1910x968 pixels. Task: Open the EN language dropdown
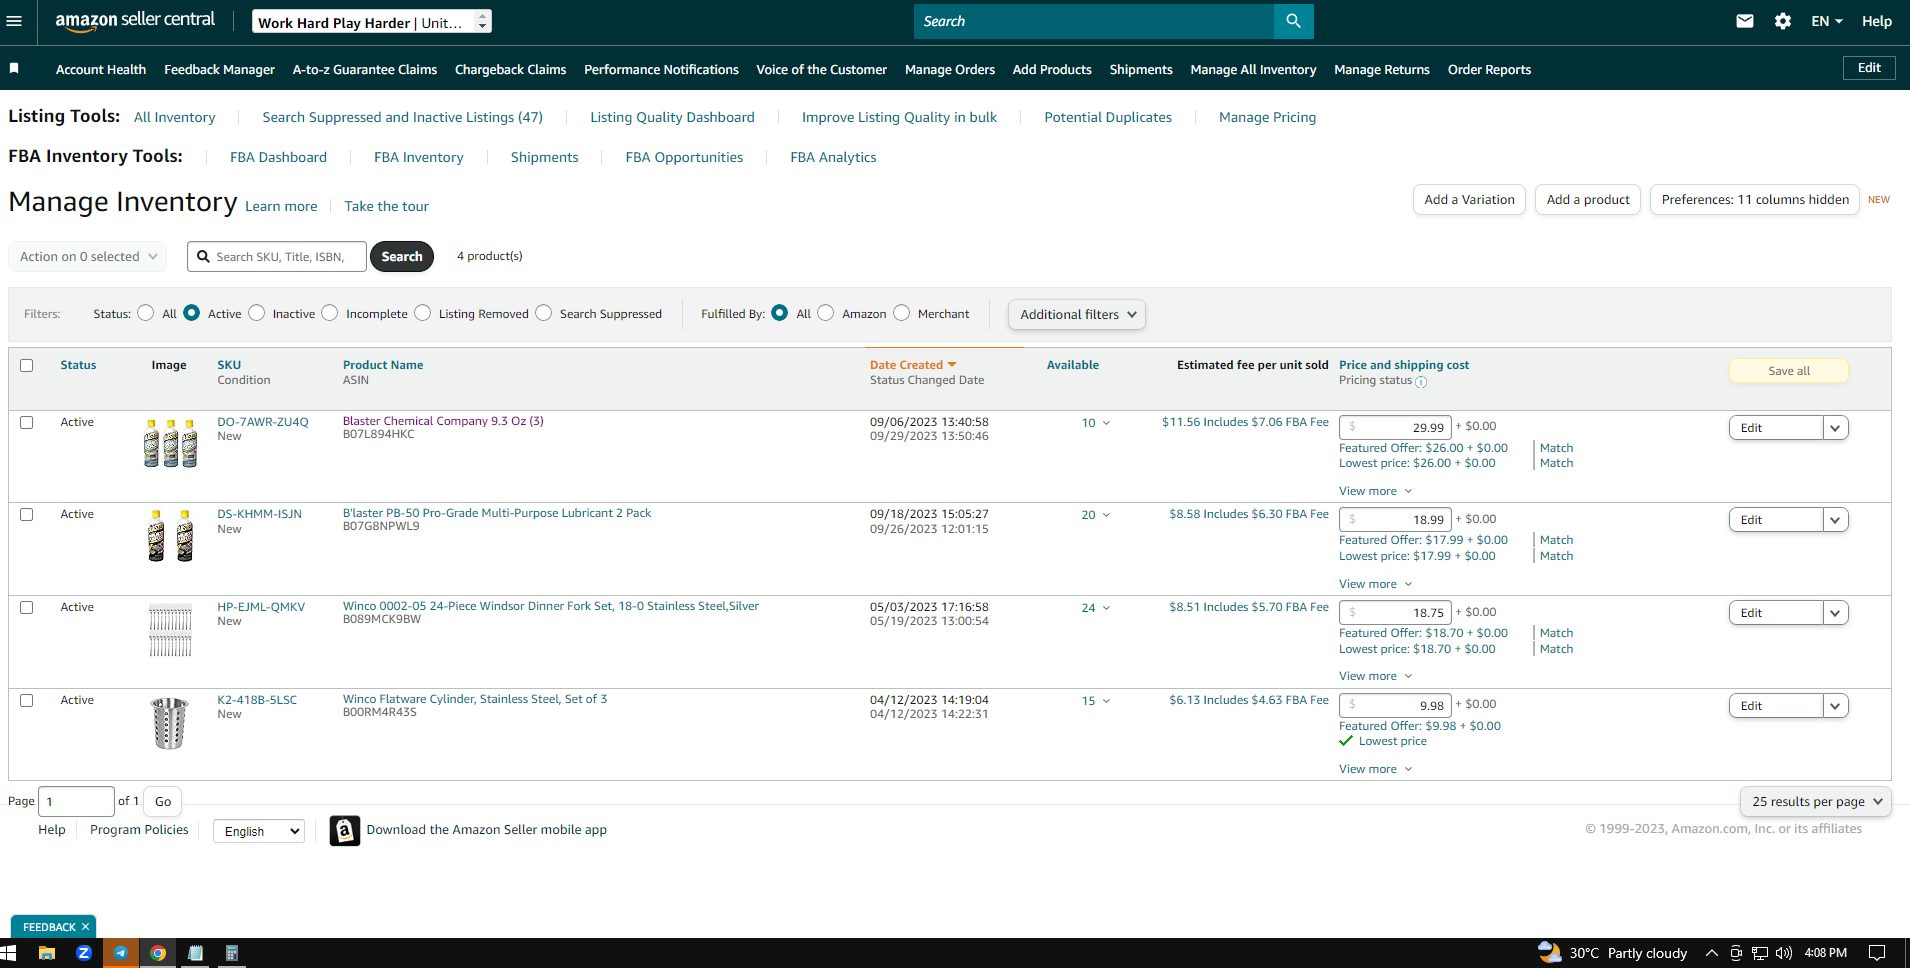point(1827,21)
